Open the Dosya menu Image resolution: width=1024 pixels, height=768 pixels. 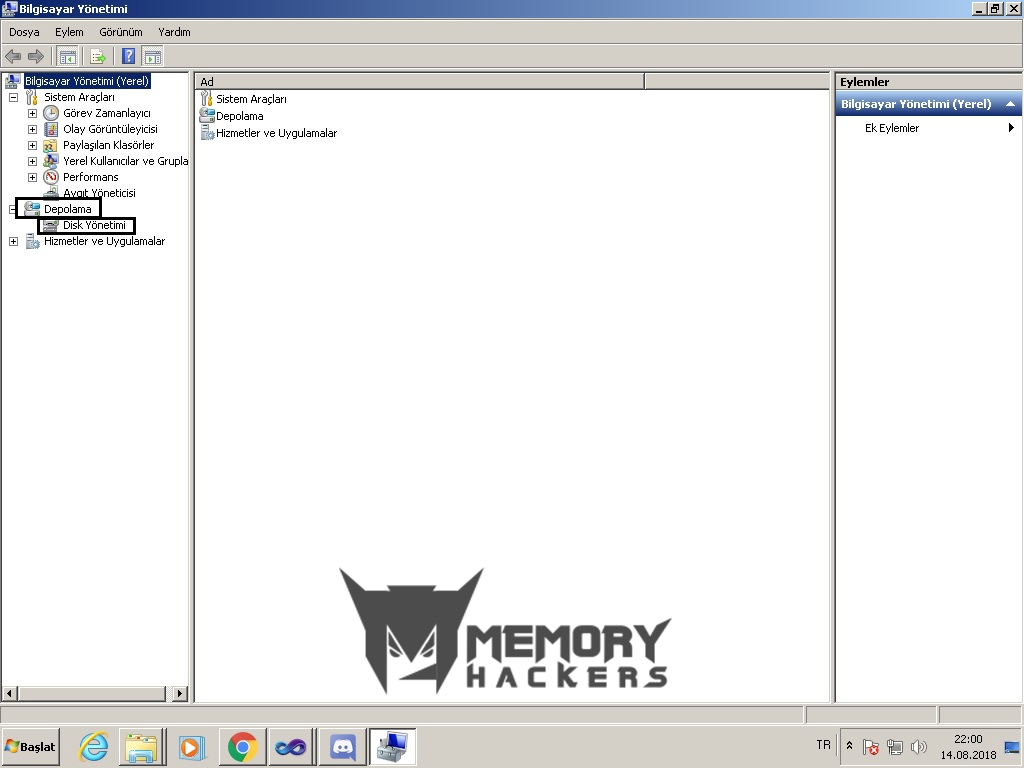tap(24, 32)
